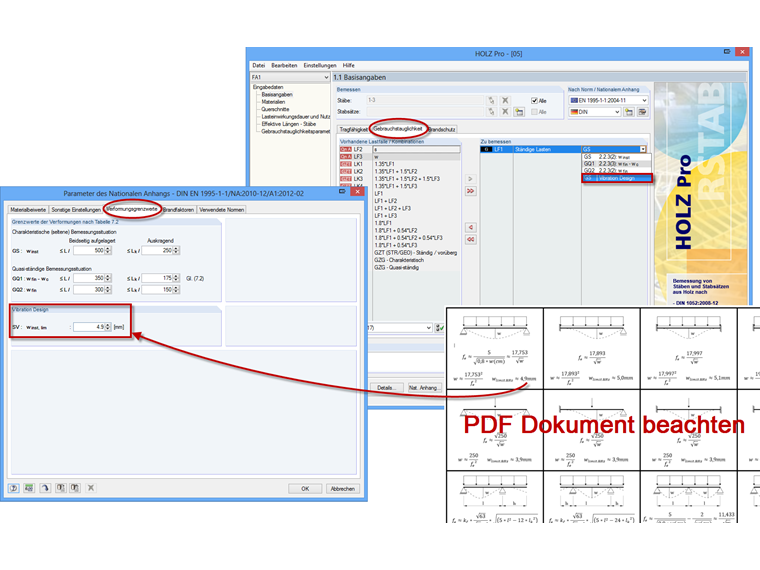The width and height of the screenshot is (760, 570).
Task: Click the Details... button
Action: (386, 388)
